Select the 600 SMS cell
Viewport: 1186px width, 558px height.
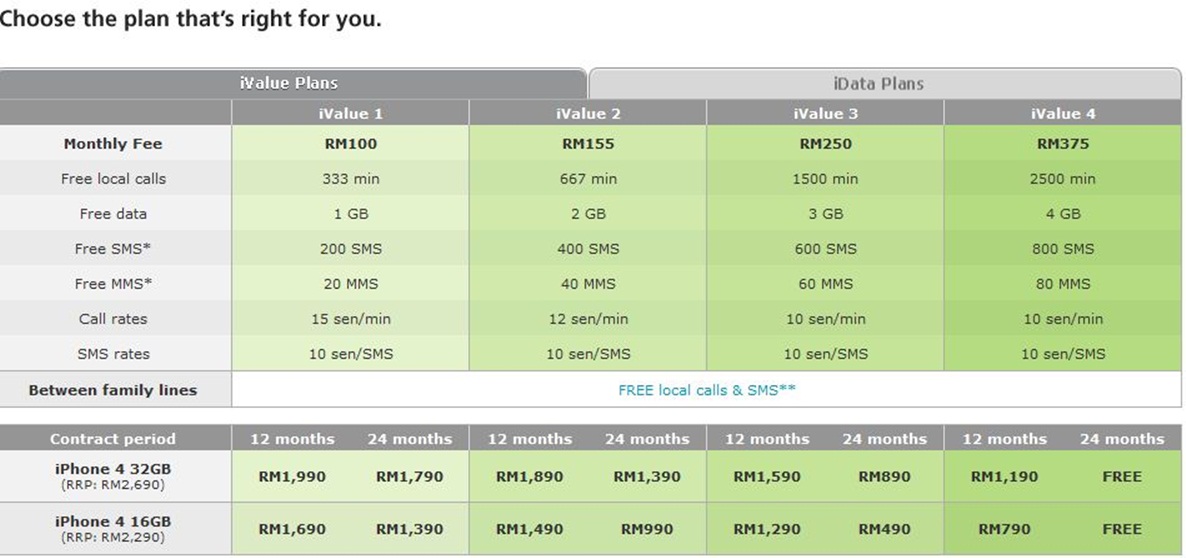point(825,249)
